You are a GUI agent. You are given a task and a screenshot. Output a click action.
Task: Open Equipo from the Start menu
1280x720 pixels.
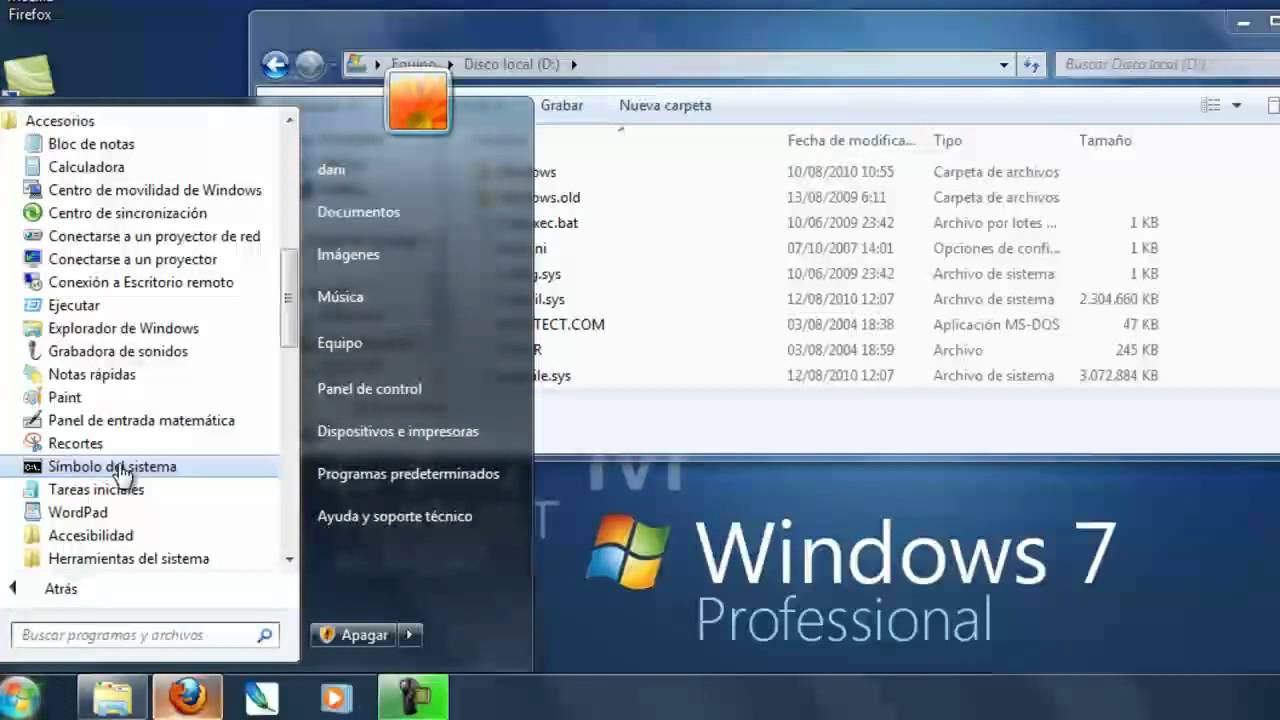pyautogui.click(x=339, y=343)
